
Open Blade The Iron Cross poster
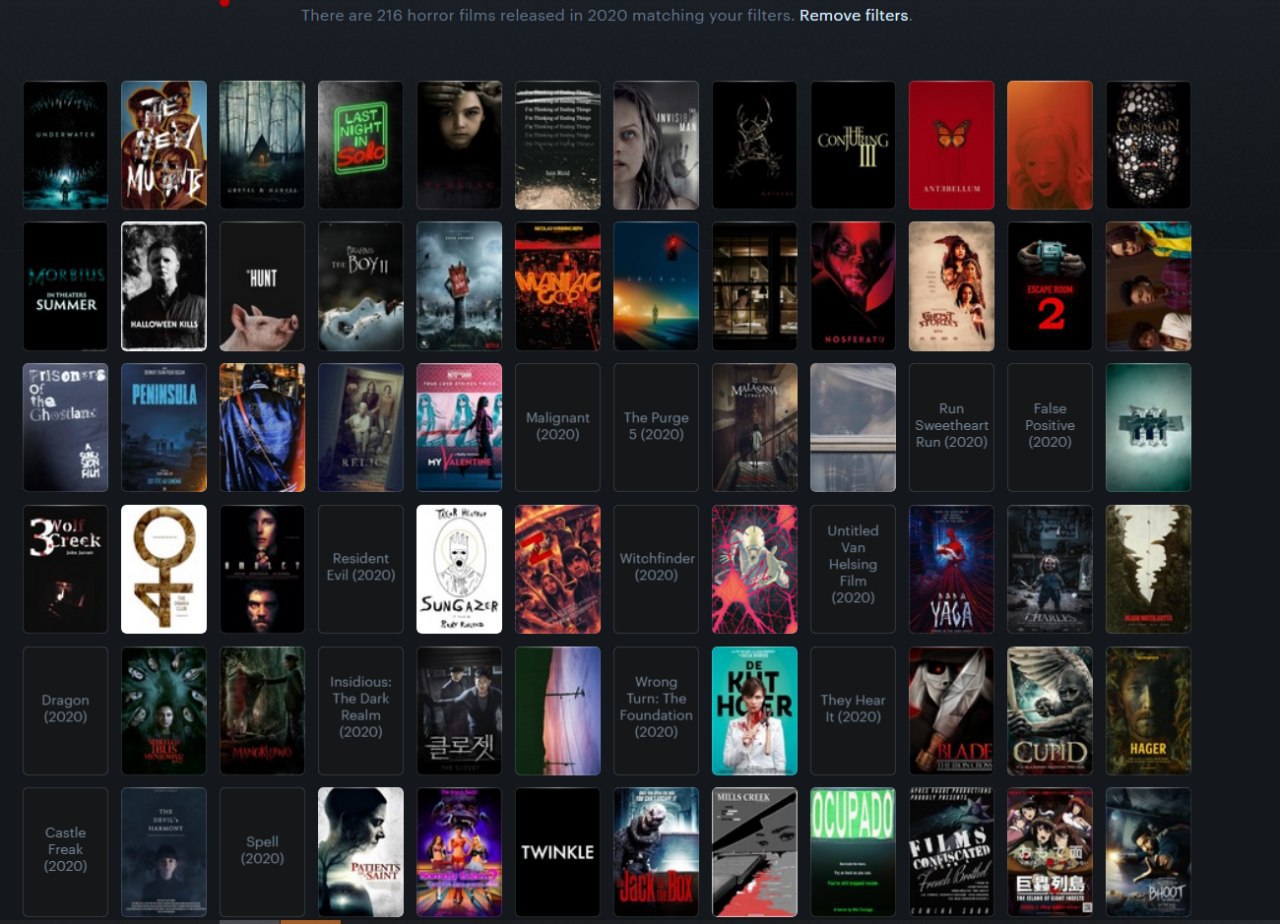click(x=952, y=711)
